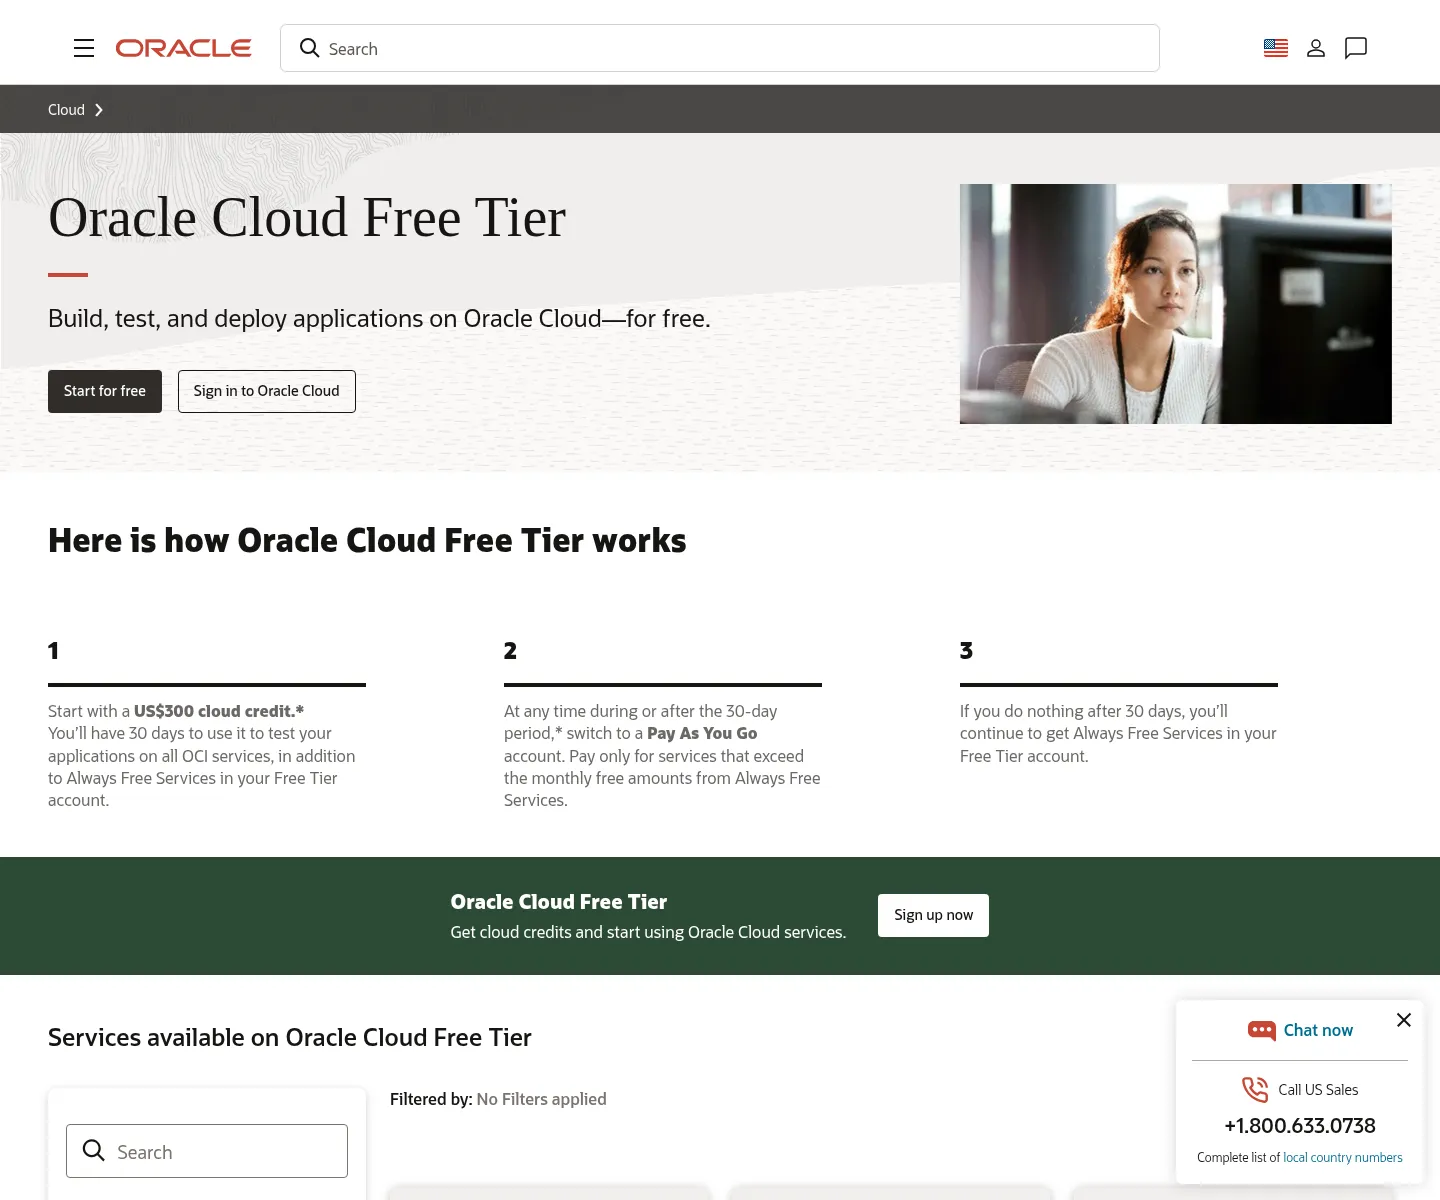Open the contact chat bubble icon in header

(1356, 48)
